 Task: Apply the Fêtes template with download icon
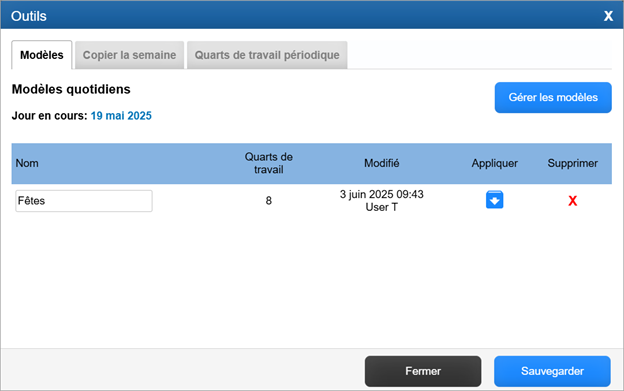[x=494, y=200]
